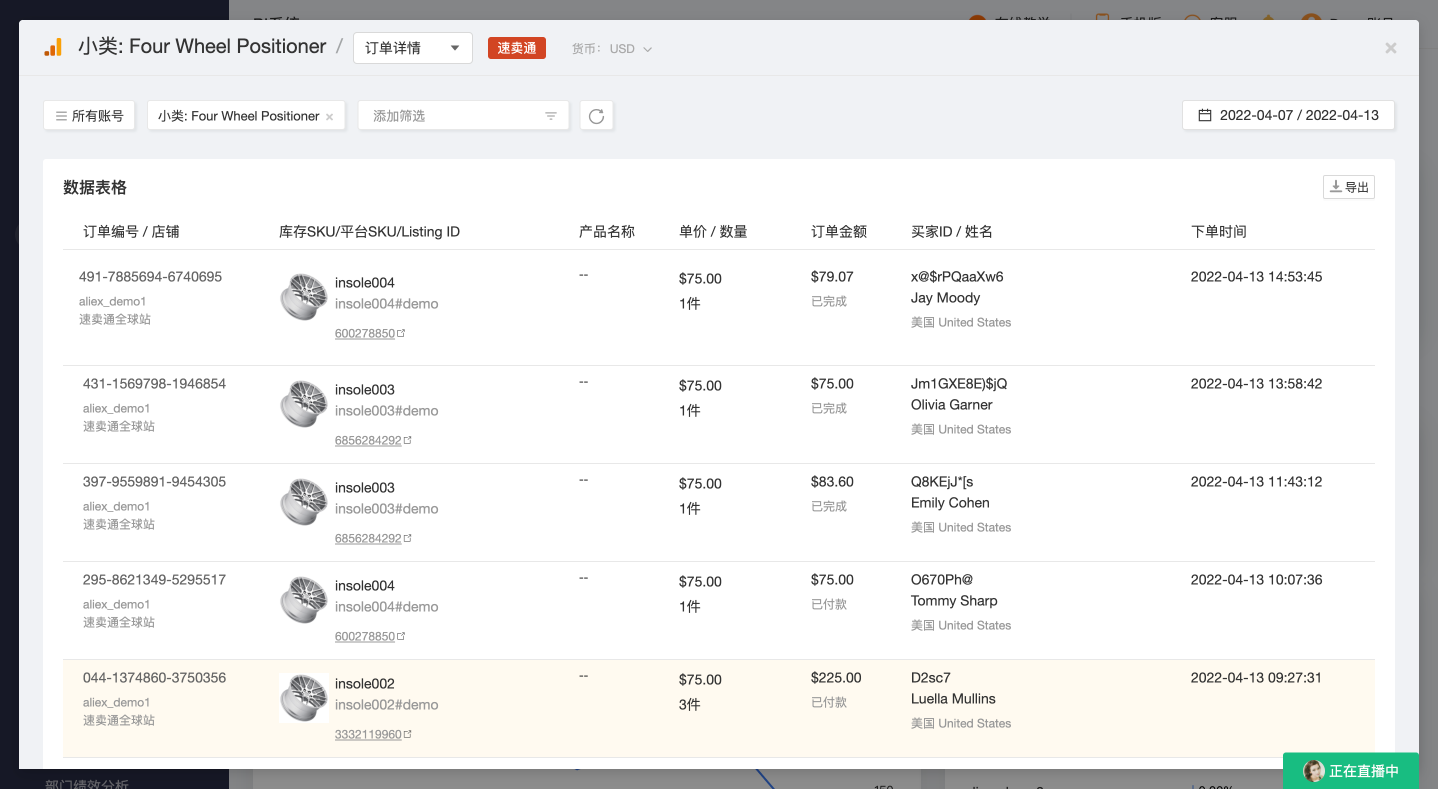Open first listing ID 6856284292 link
This screenshot has width=1438, height=789.
[x=368, y=441]
